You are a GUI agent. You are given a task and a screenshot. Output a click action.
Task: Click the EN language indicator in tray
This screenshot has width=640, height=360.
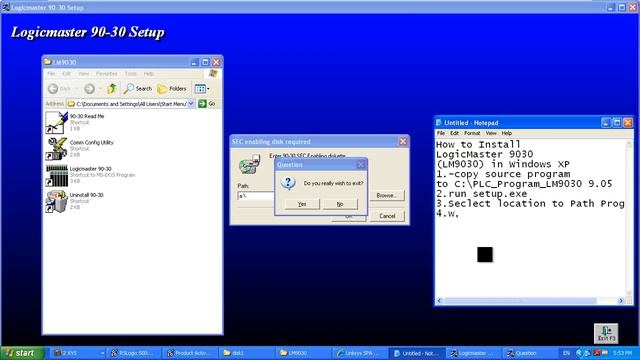[566, 353]
